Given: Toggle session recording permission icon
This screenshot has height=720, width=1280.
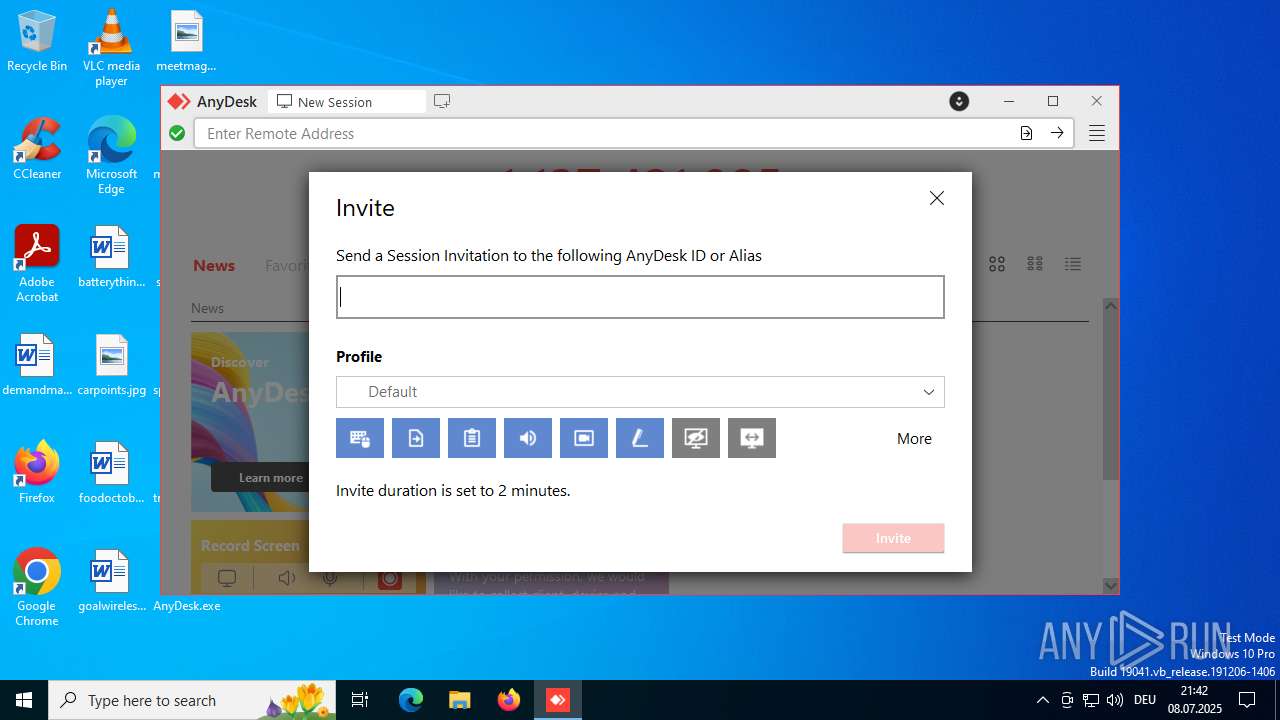Looking at the screenshot, I should click(584, 438).
